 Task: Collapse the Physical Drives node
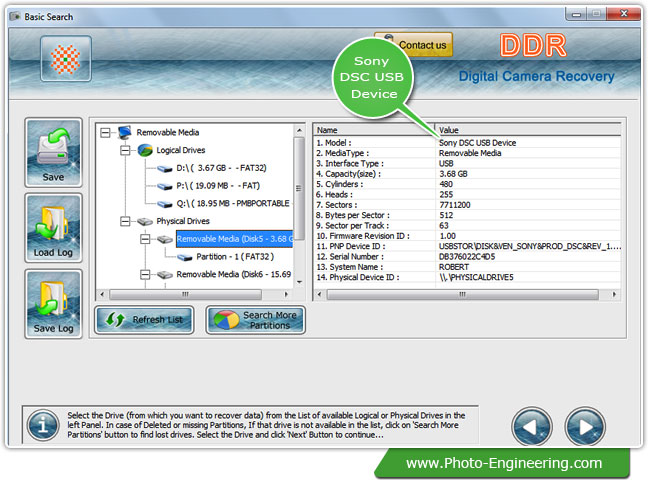pyautogui.click(x=125, y=222)
